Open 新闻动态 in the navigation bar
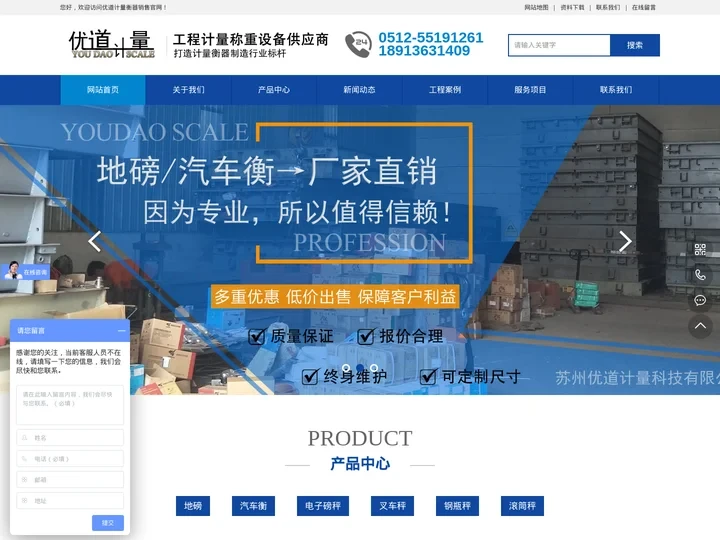The image size is (720, 540). click(359, 90)
